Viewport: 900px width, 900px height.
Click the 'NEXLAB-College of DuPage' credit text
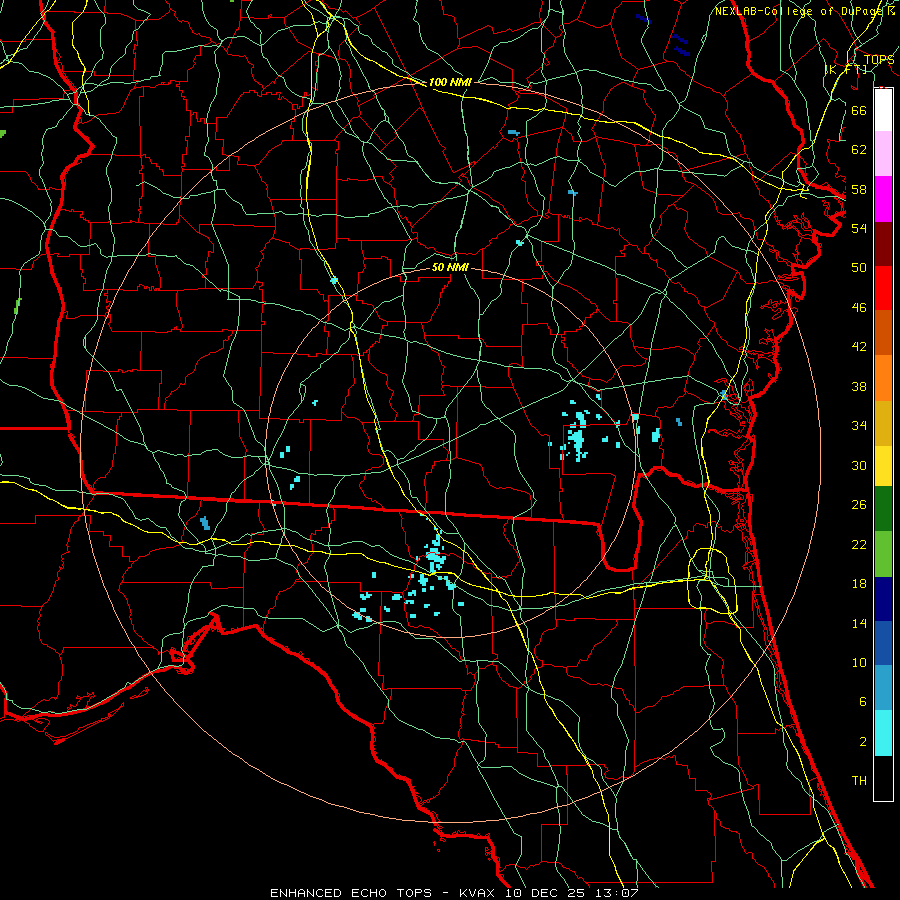[x=800, y=11]
